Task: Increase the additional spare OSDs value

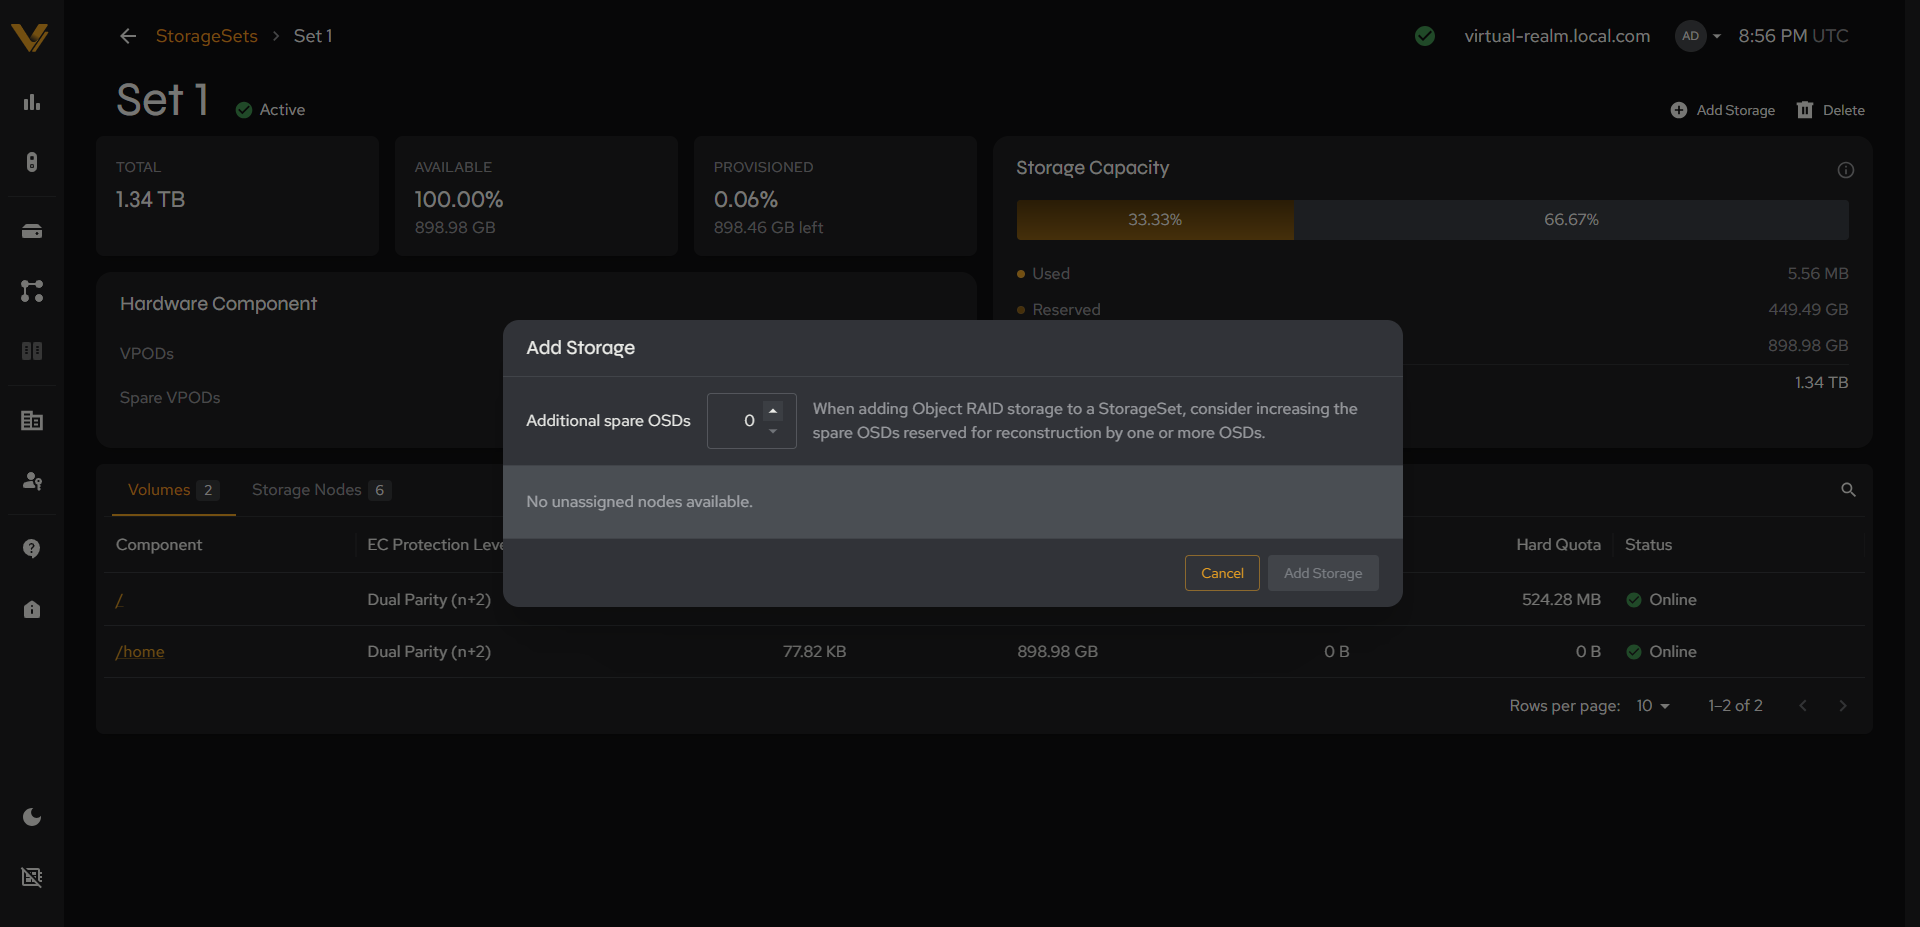Action: [773, 411]
